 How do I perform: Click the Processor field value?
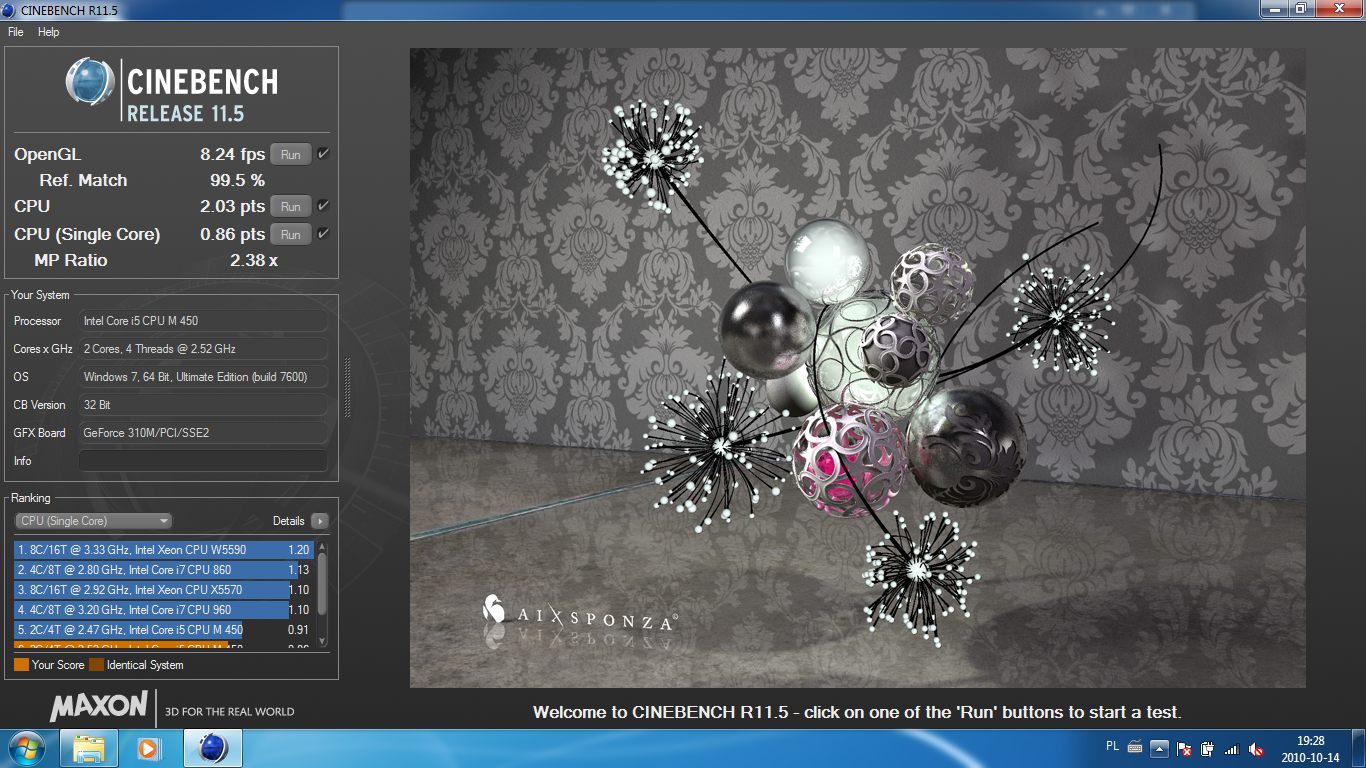(203, 321)
